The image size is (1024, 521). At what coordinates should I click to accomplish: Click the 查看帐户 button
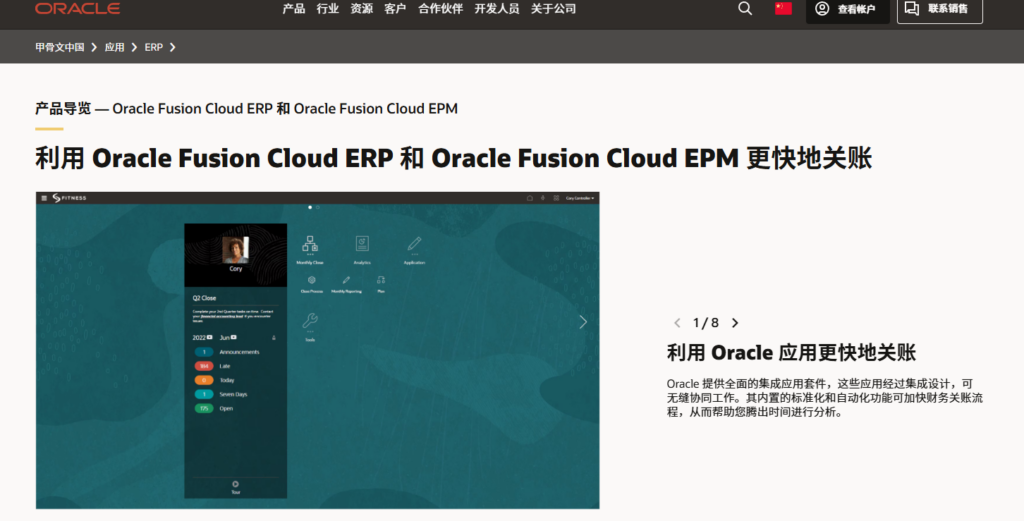(x=847, y=10)
